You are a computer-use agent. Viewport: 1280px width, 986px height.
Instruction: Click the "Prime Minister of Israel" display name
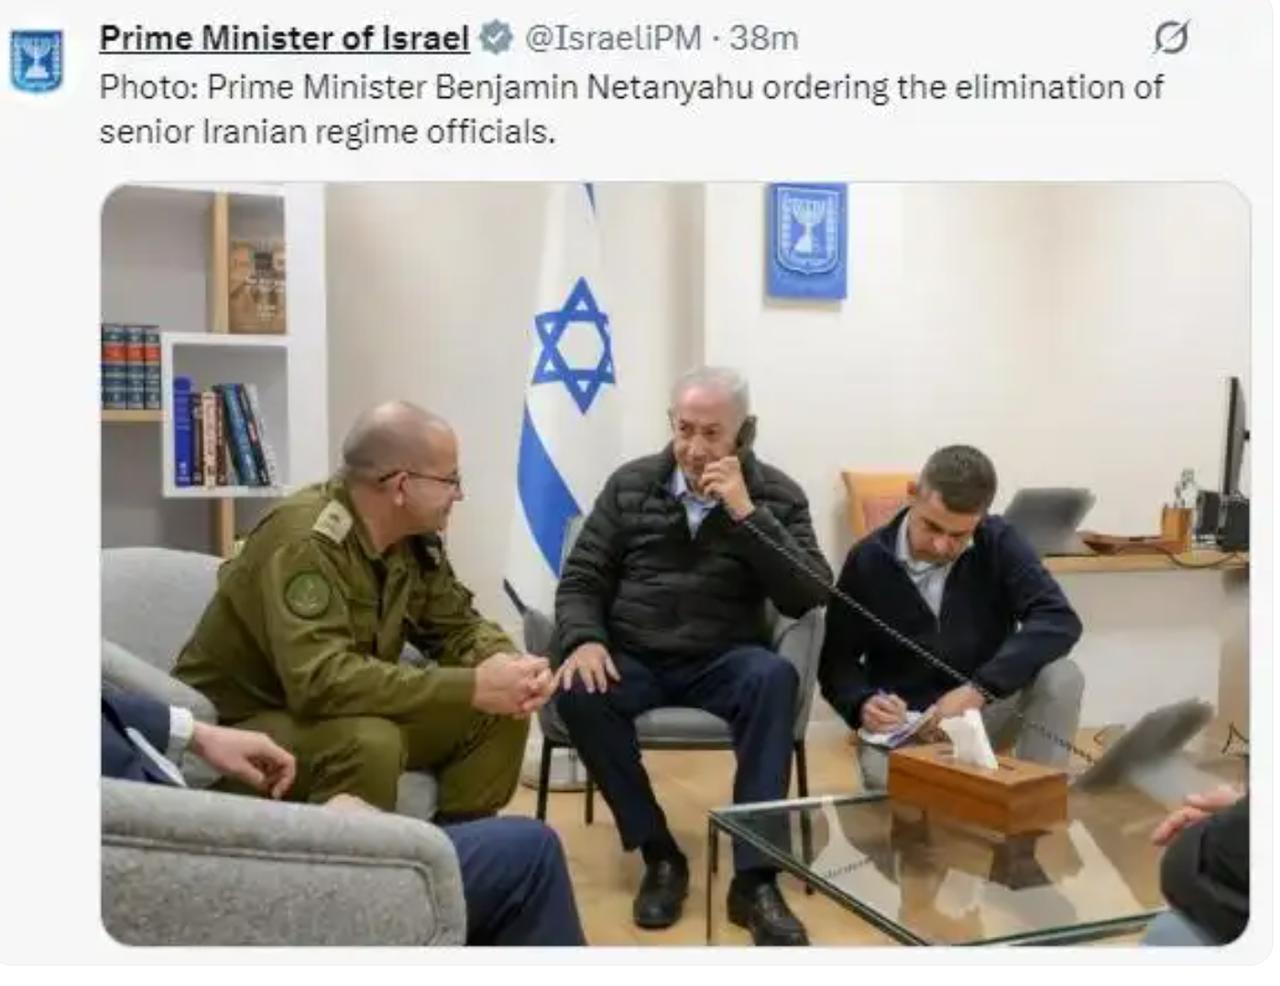click(x=285, y=39)
